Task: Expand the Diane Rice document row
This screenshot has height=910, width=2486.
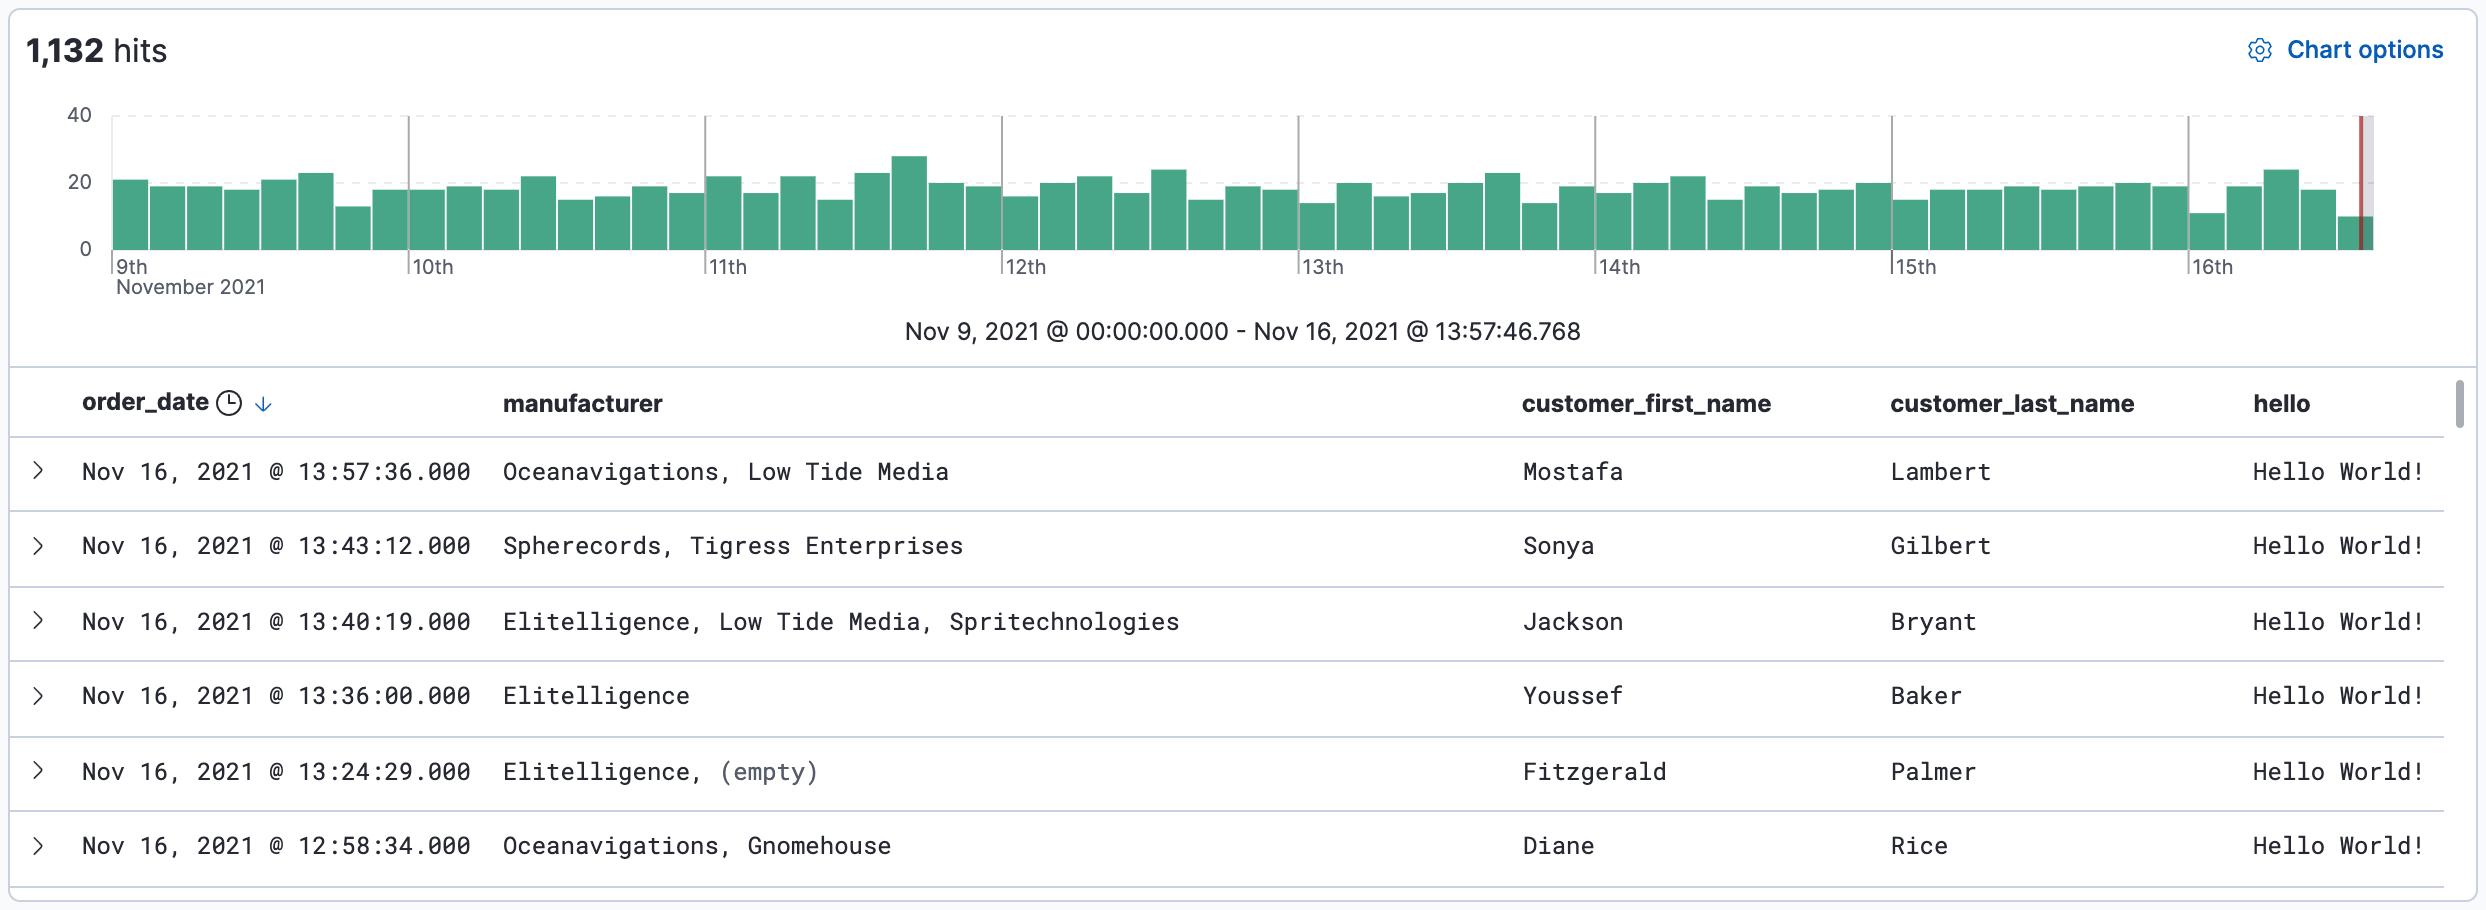Action: pyautogui.click(x=38, y=845)
